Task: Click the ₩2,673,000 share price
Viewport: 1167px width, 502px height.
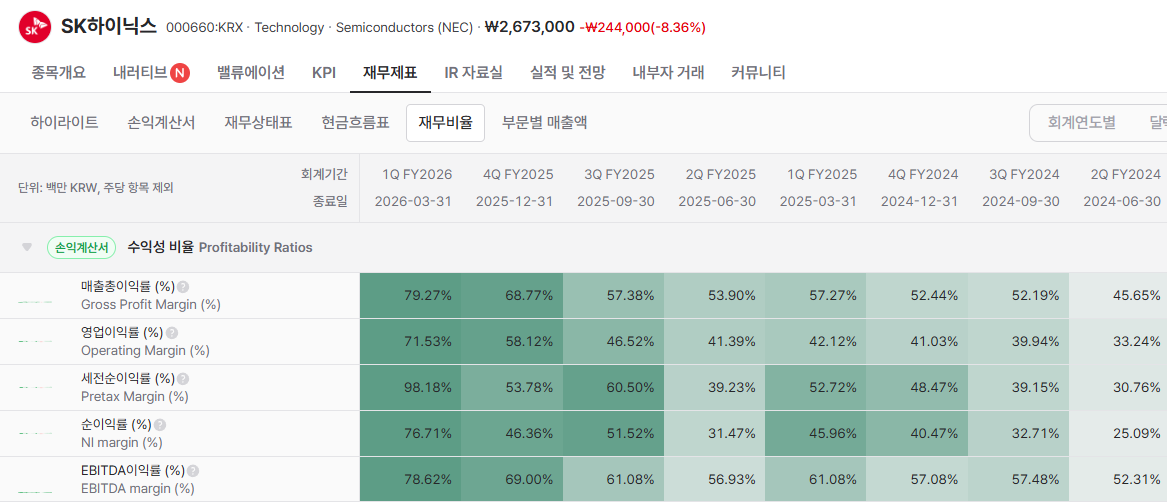Action: [x=529, y=28]
